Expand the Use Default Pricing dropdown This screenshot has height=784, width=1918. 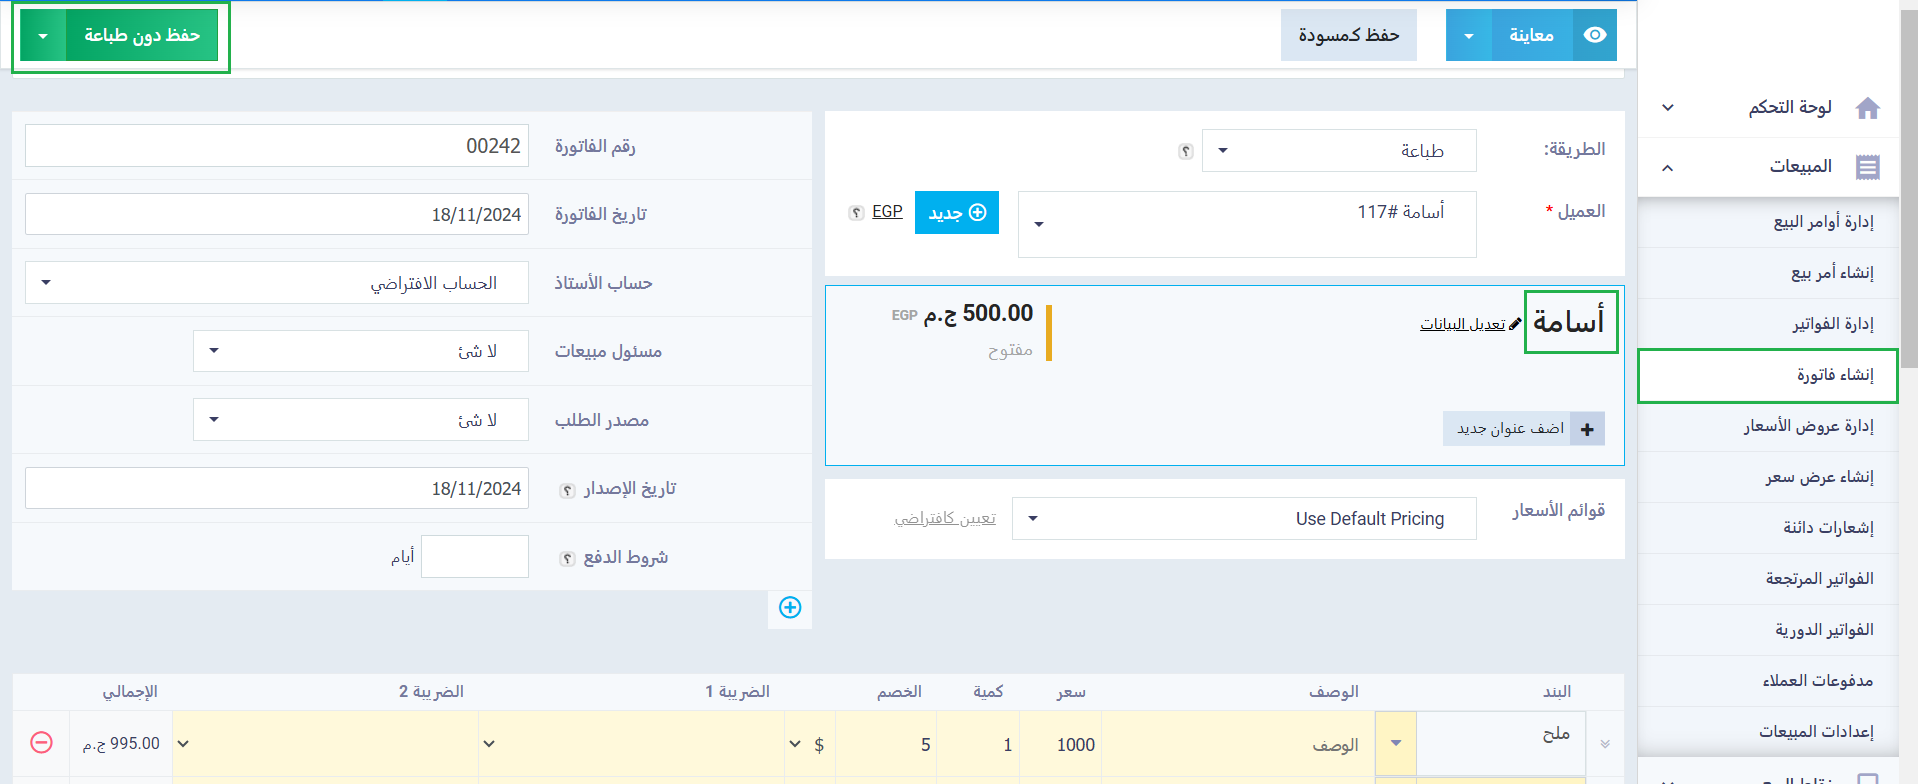tap(1243, 518)
